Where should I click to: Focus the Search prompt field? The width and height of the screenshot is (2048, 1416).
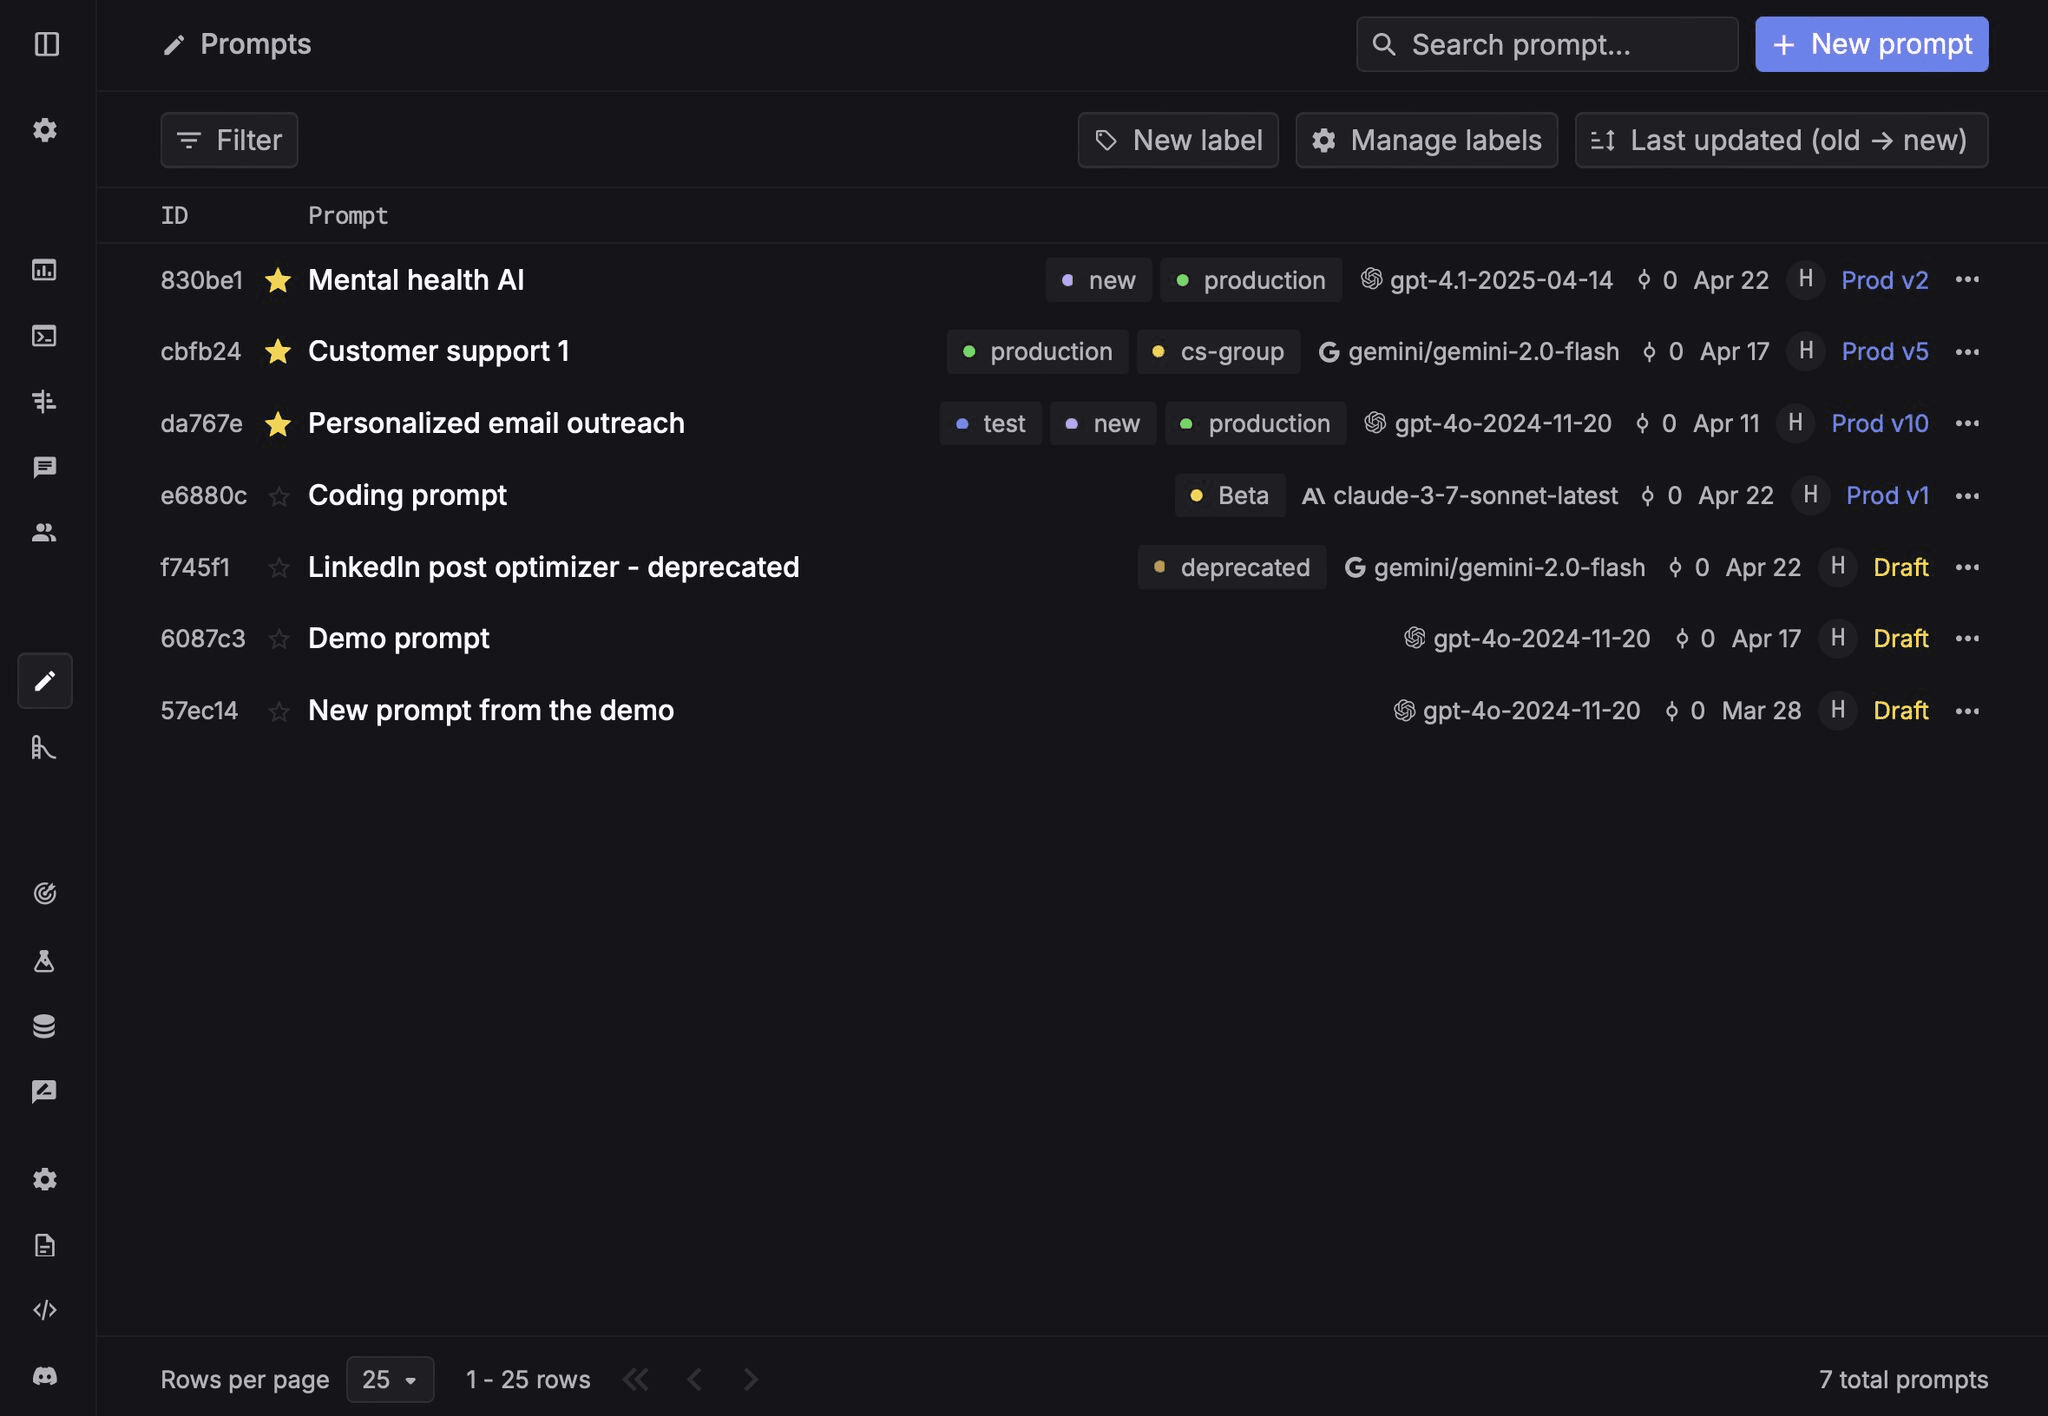[1546, 44]
